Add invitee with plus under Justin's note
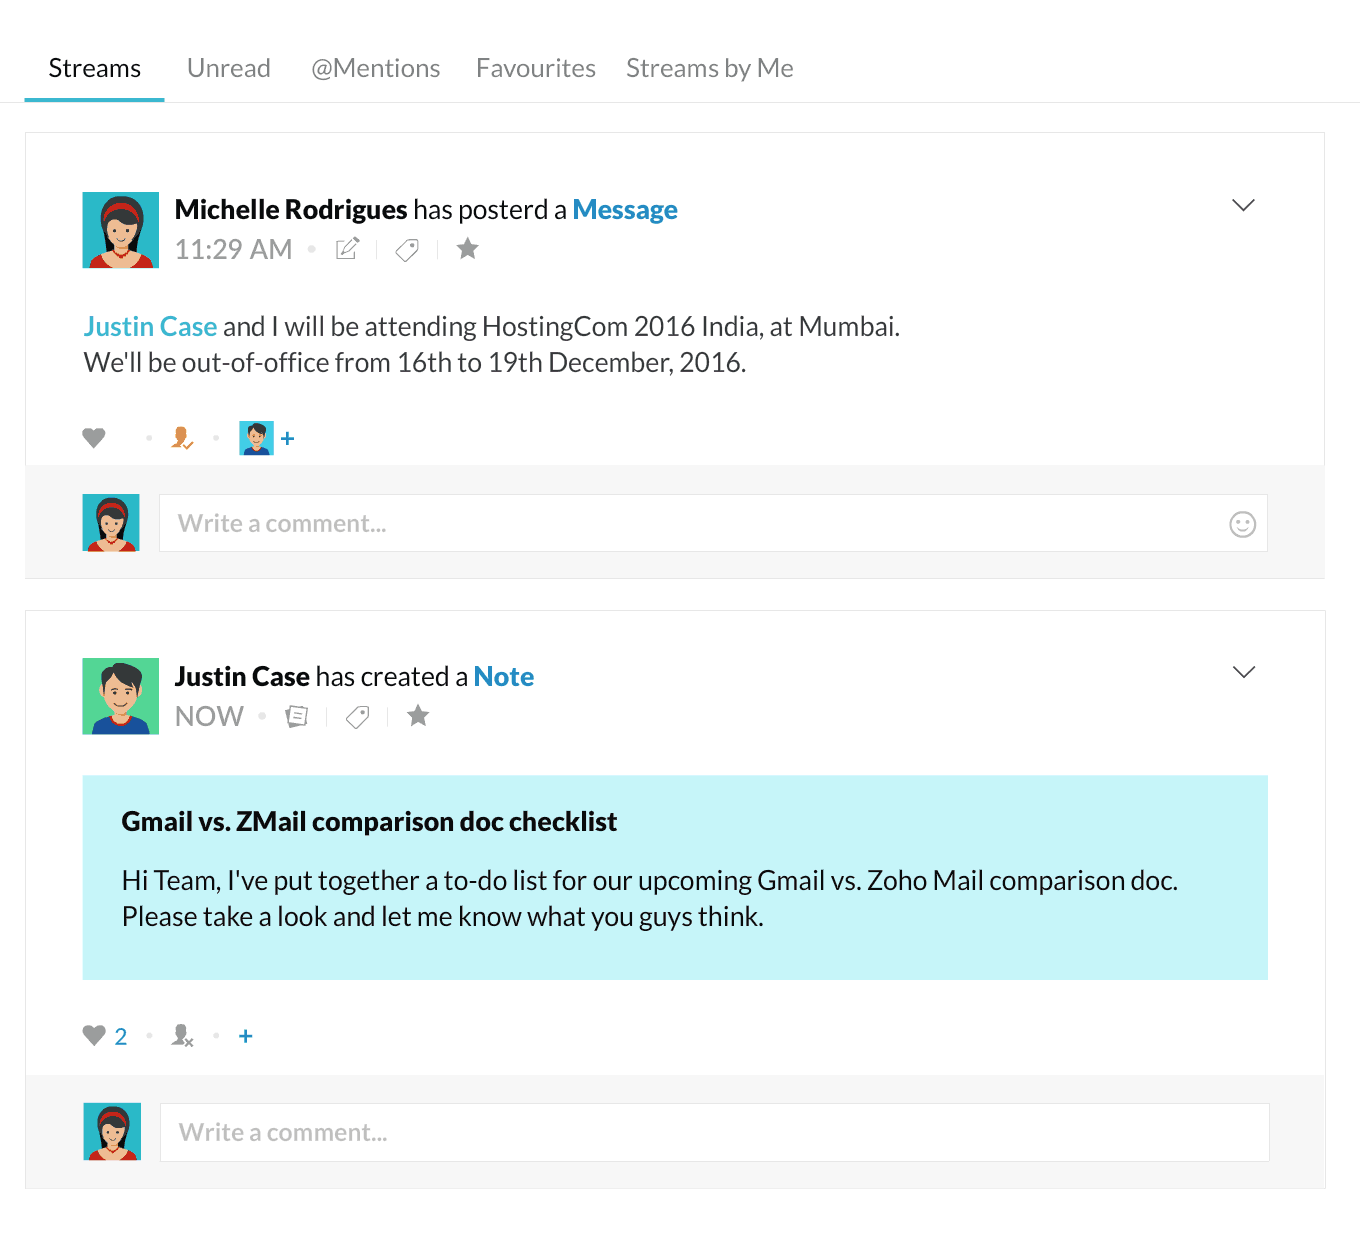1360x1240 pixels. [246, 1036]
